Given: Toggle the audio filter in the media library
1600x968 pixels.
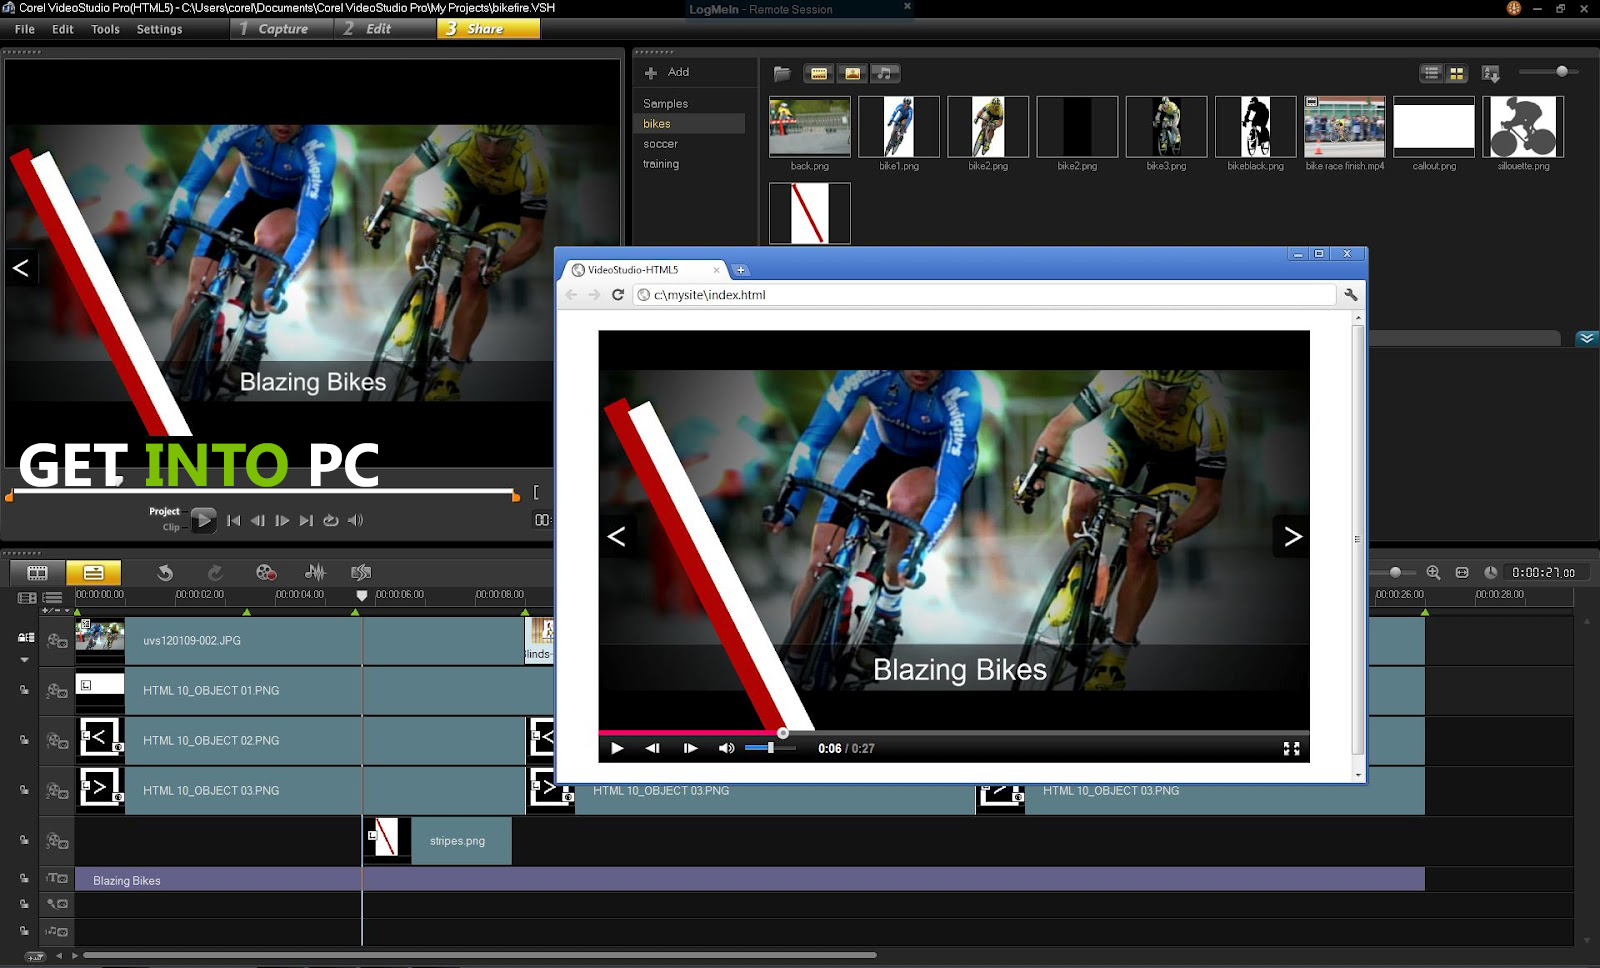Looking at the screenshot, I should (x=887, y=73).
